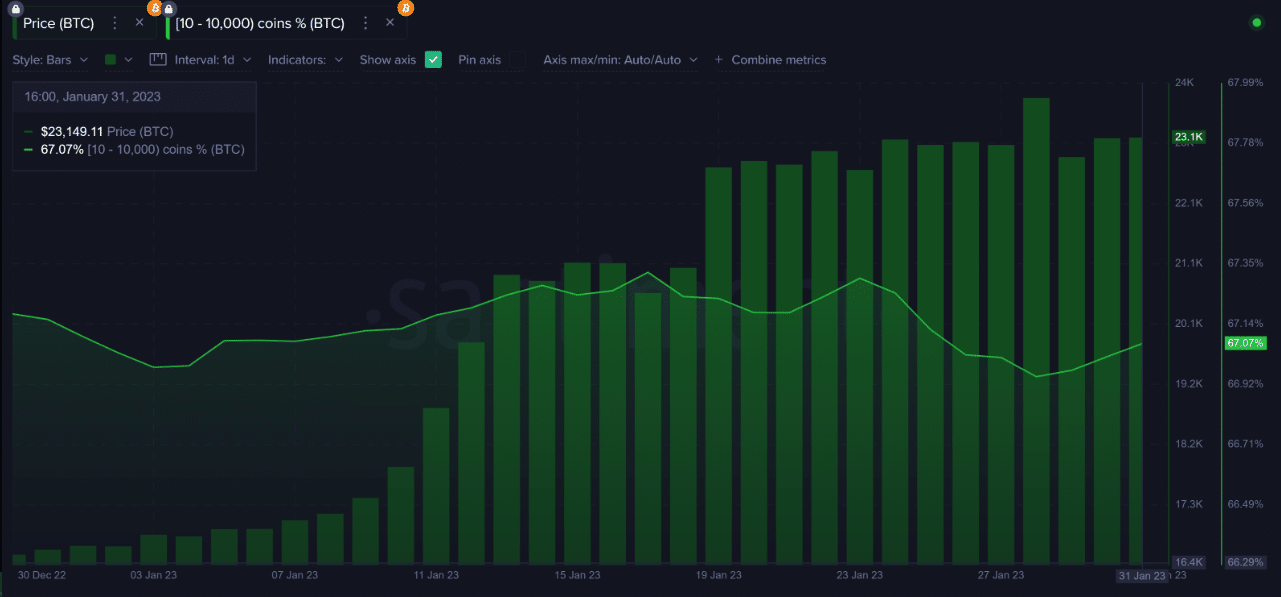Screen dimensions: 1281x597
Task: Select the [10 - 10,000) coins % (BTC) tab
Action: [x=260, y=22]
